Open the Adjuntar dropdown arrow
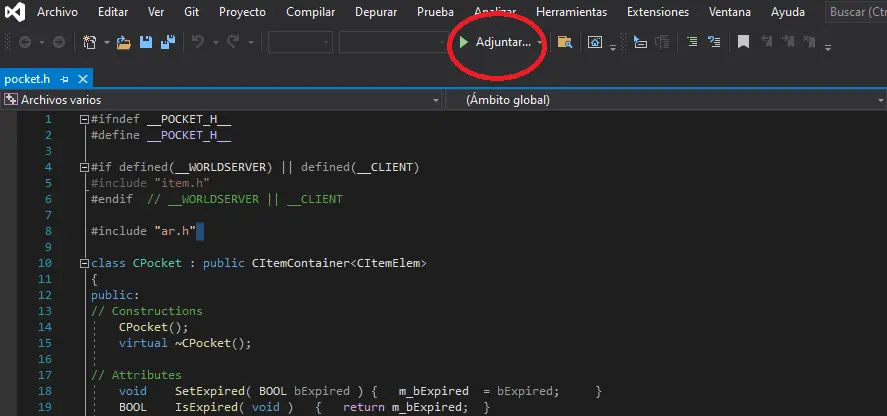887x416 pixels. coord(540,43)
